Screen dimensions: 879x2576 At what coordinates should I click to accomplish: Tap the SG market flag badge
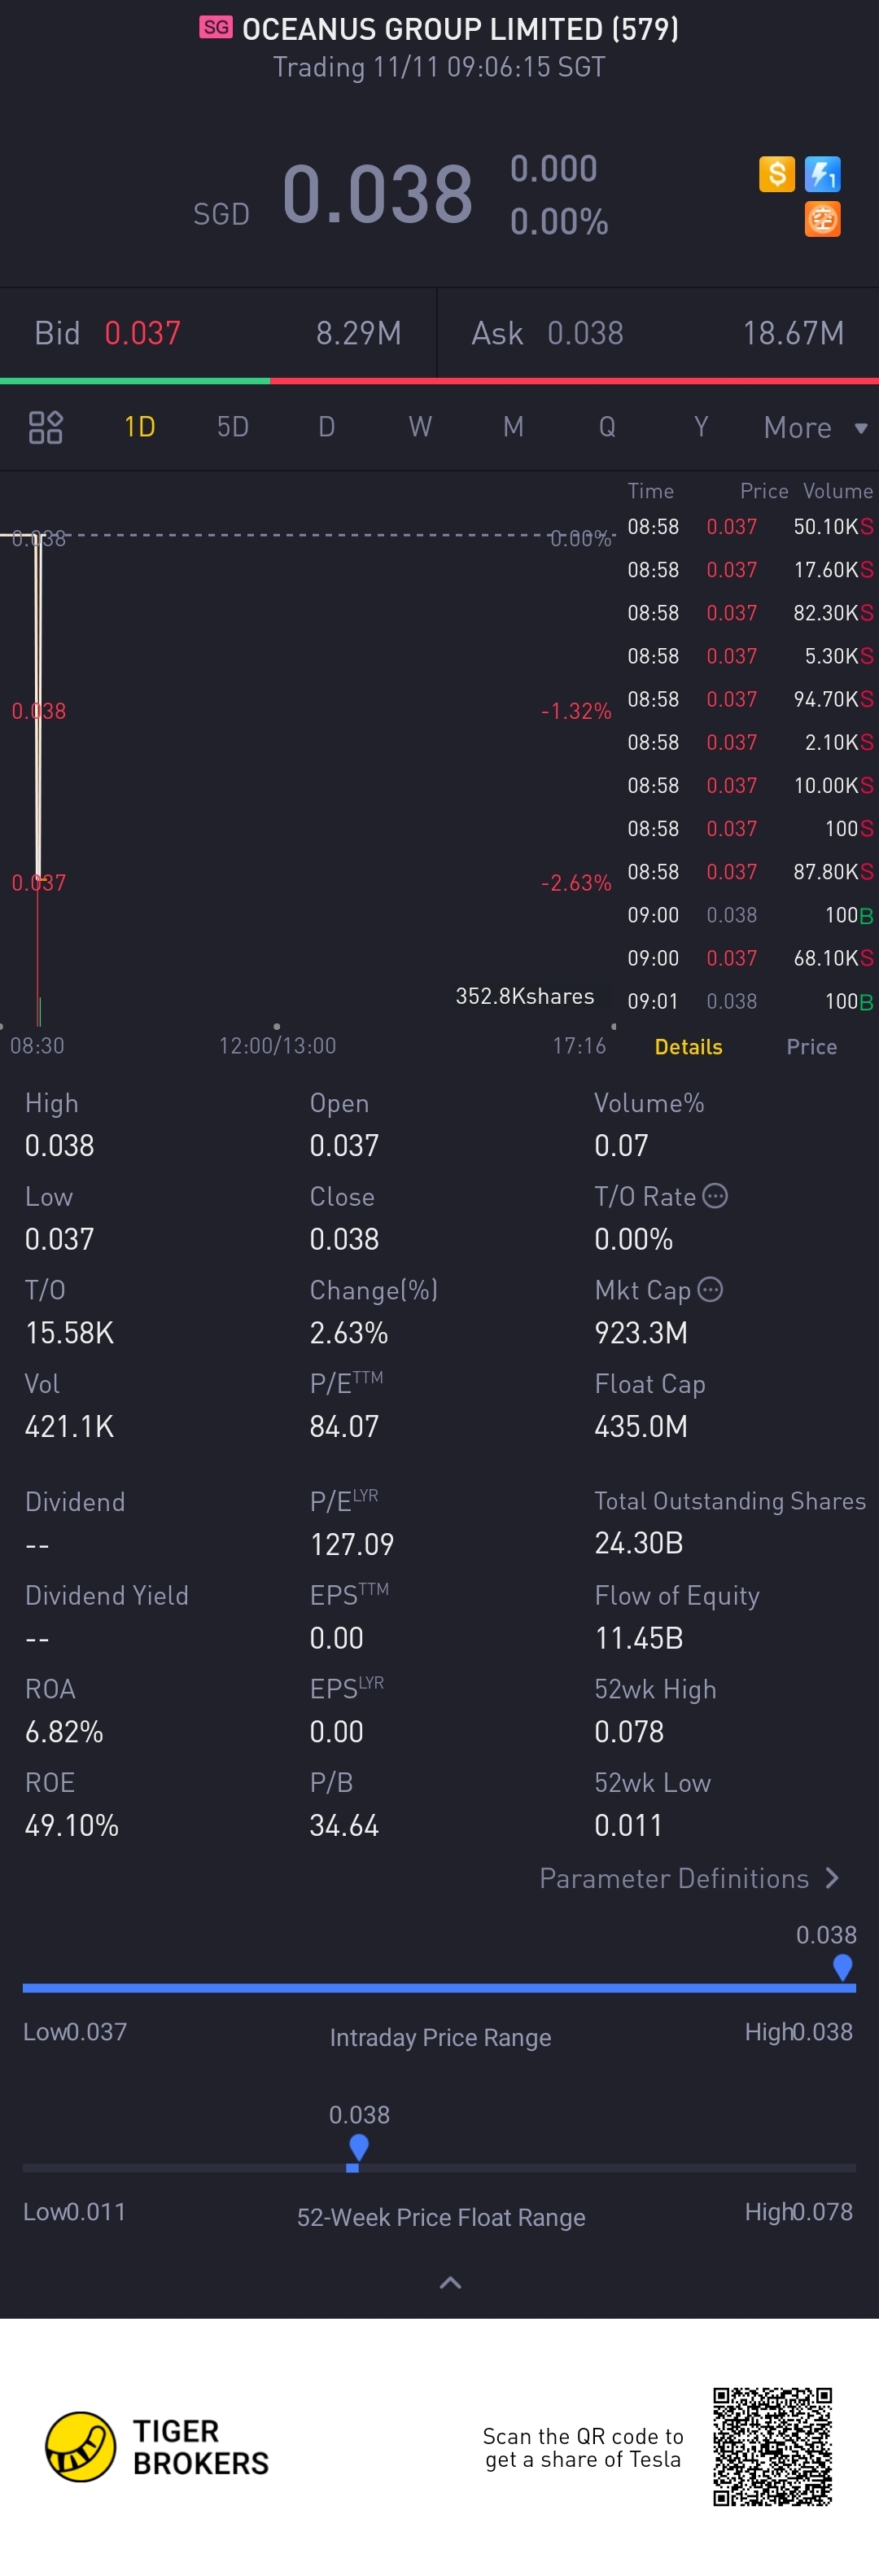216,27
